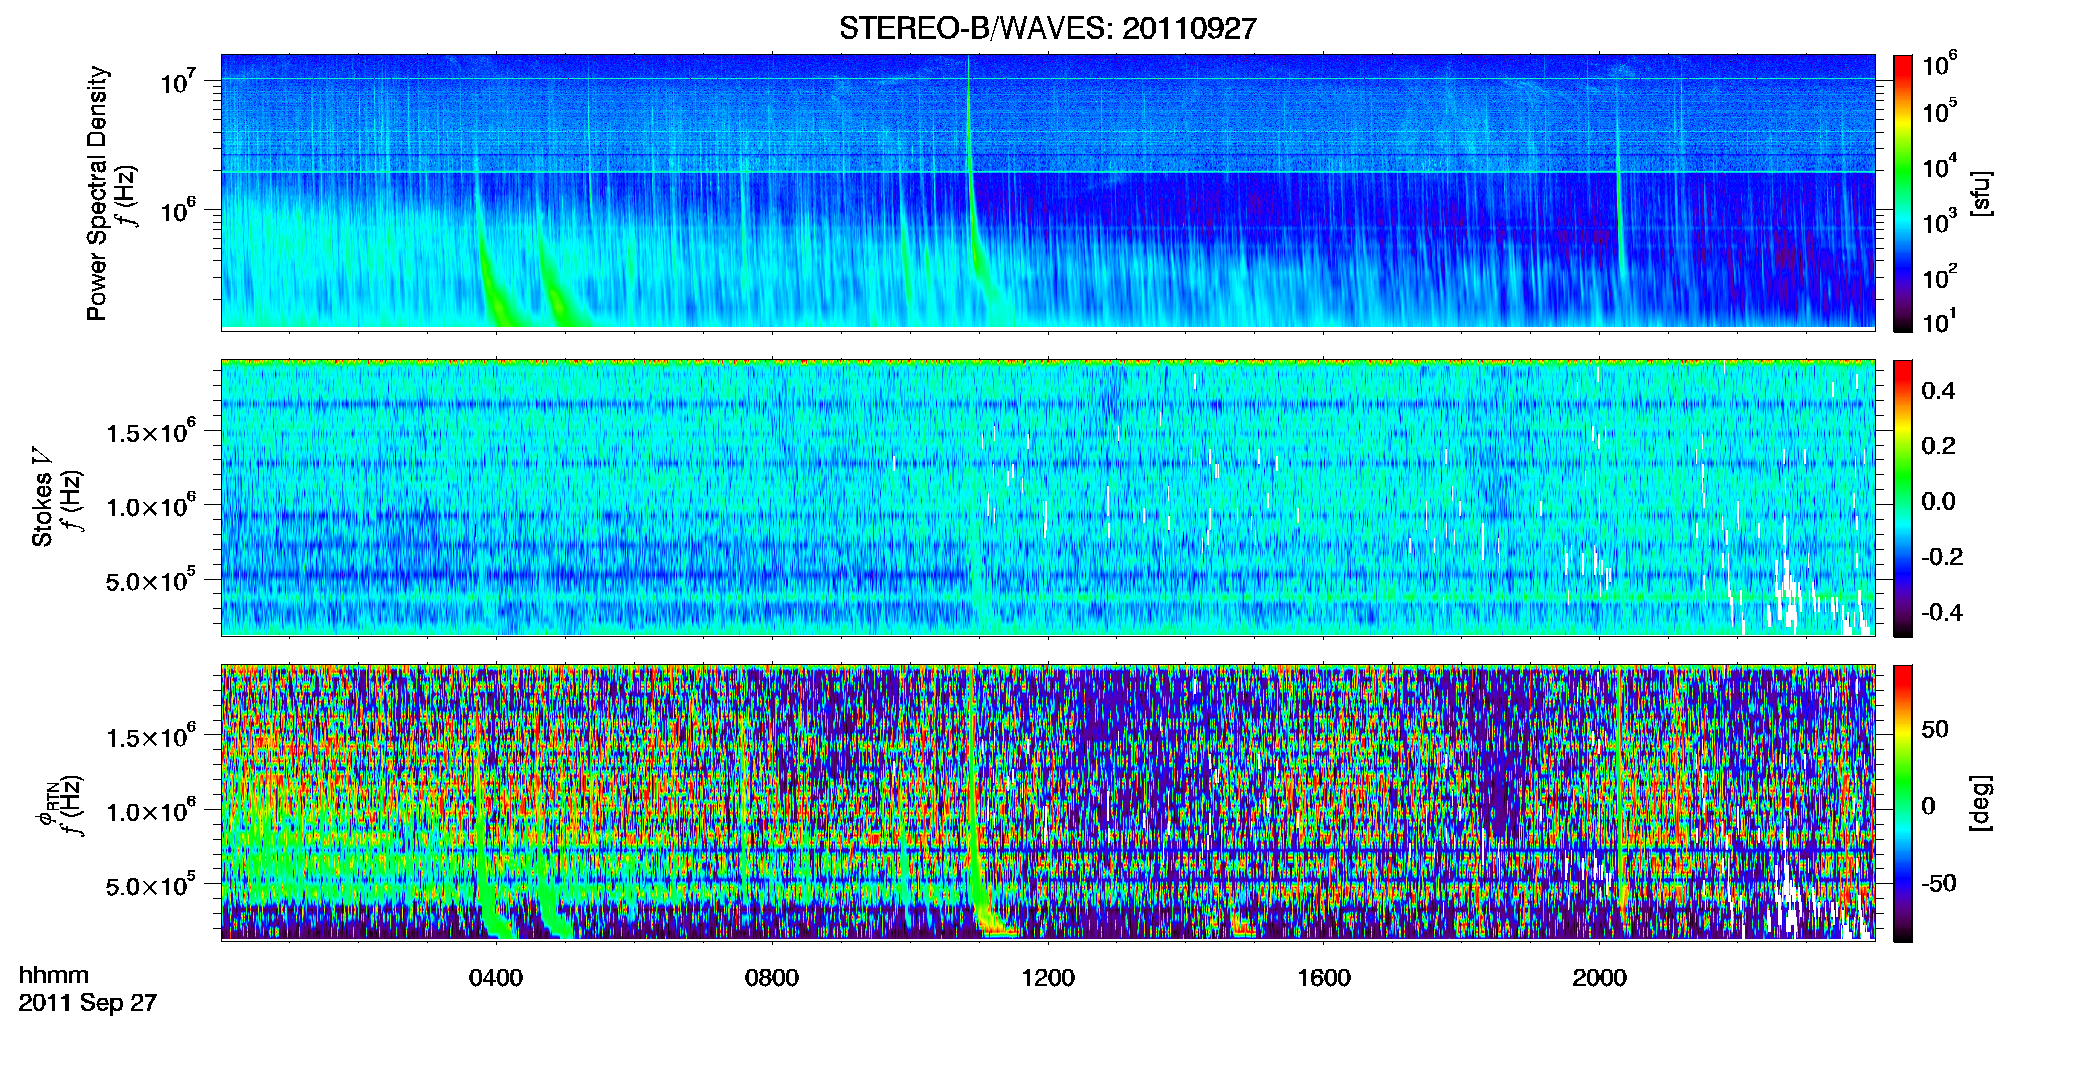Viewport: 2096px width, 1080px height.
Task: Click the plot title STEREO-B/WAVES: 20110927
Action: [1047, 28]
